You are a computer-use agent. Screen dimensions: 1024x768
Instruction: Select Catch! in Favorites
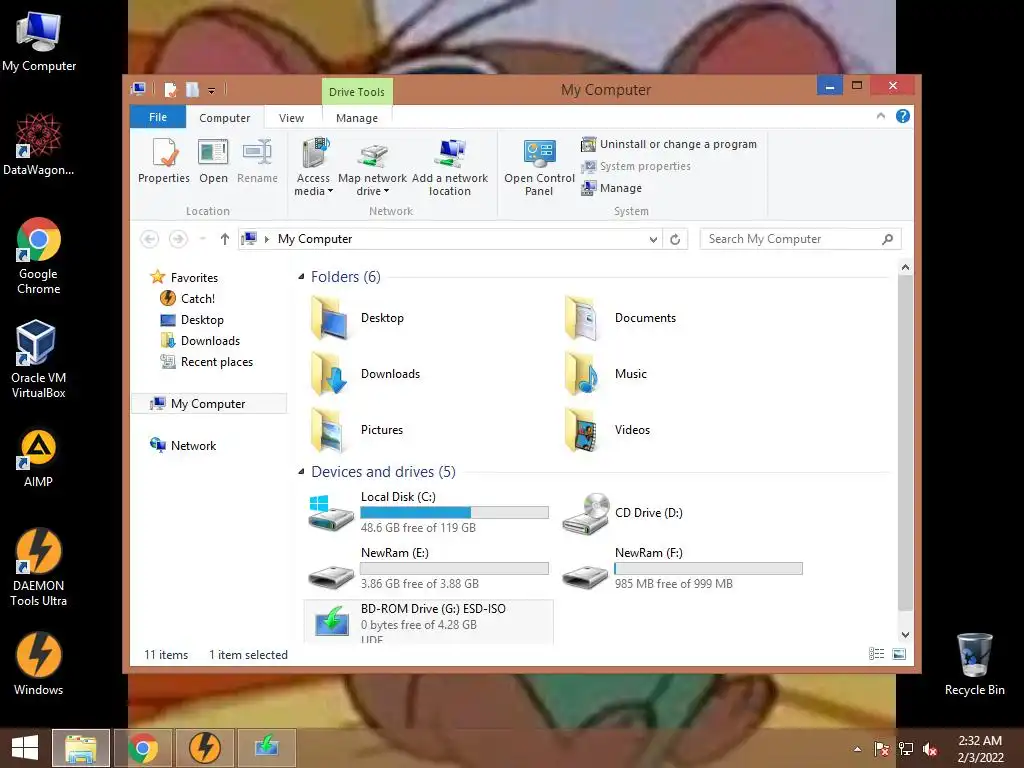pos(188,298)
